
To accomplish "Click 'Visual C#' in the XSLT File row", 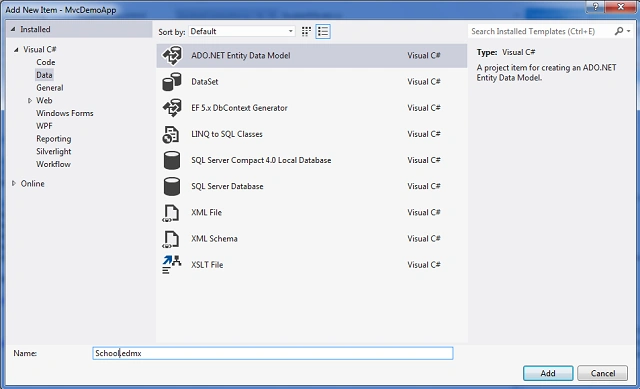I will (x=424, y=265).
